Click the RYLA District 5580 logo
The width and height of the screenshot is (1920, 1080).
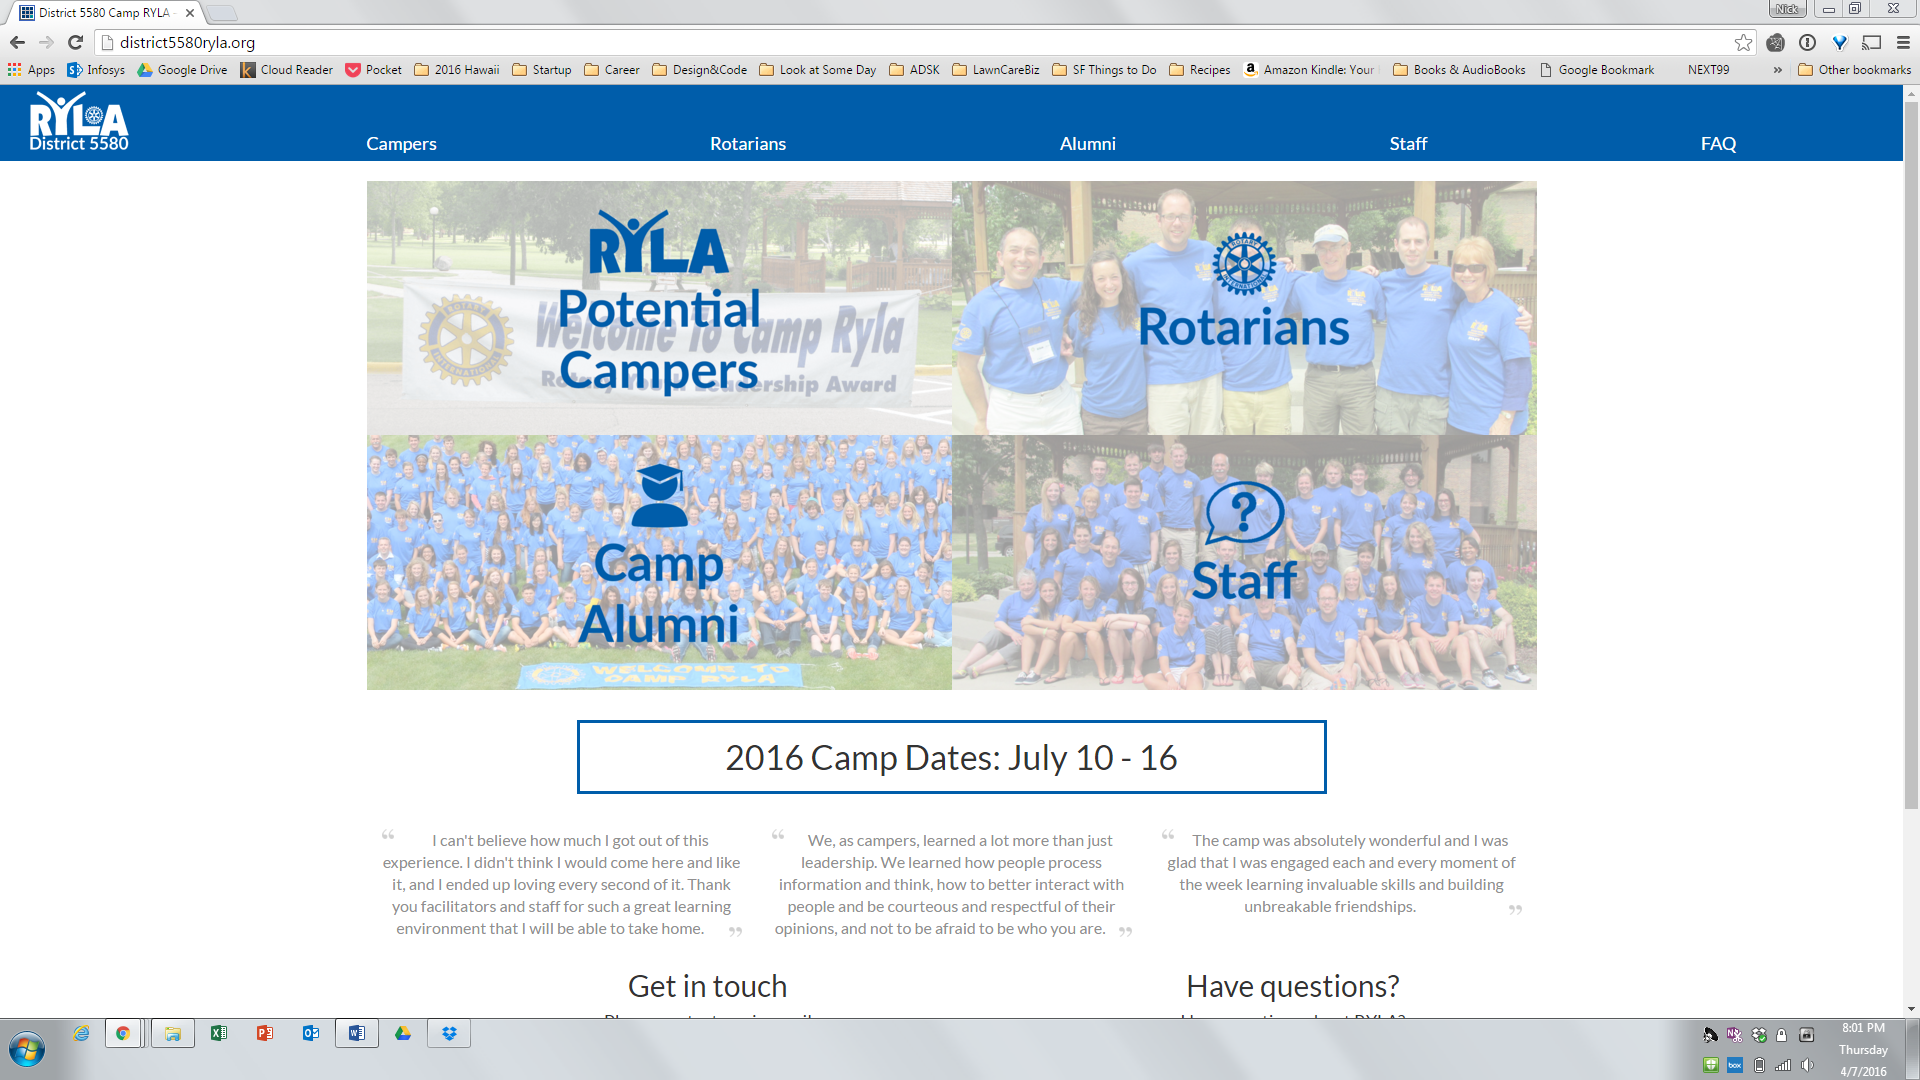(x=79, y=122)
